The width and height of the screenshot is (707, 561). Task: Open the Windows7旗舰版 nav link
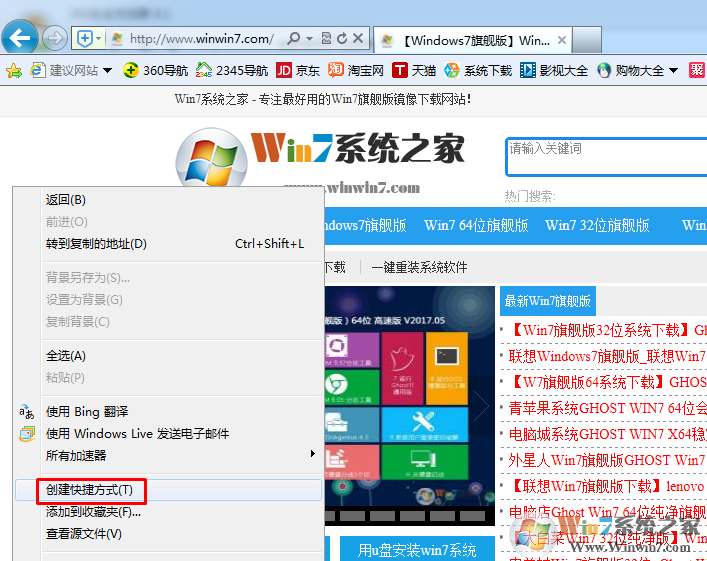[x=366, y=225]
